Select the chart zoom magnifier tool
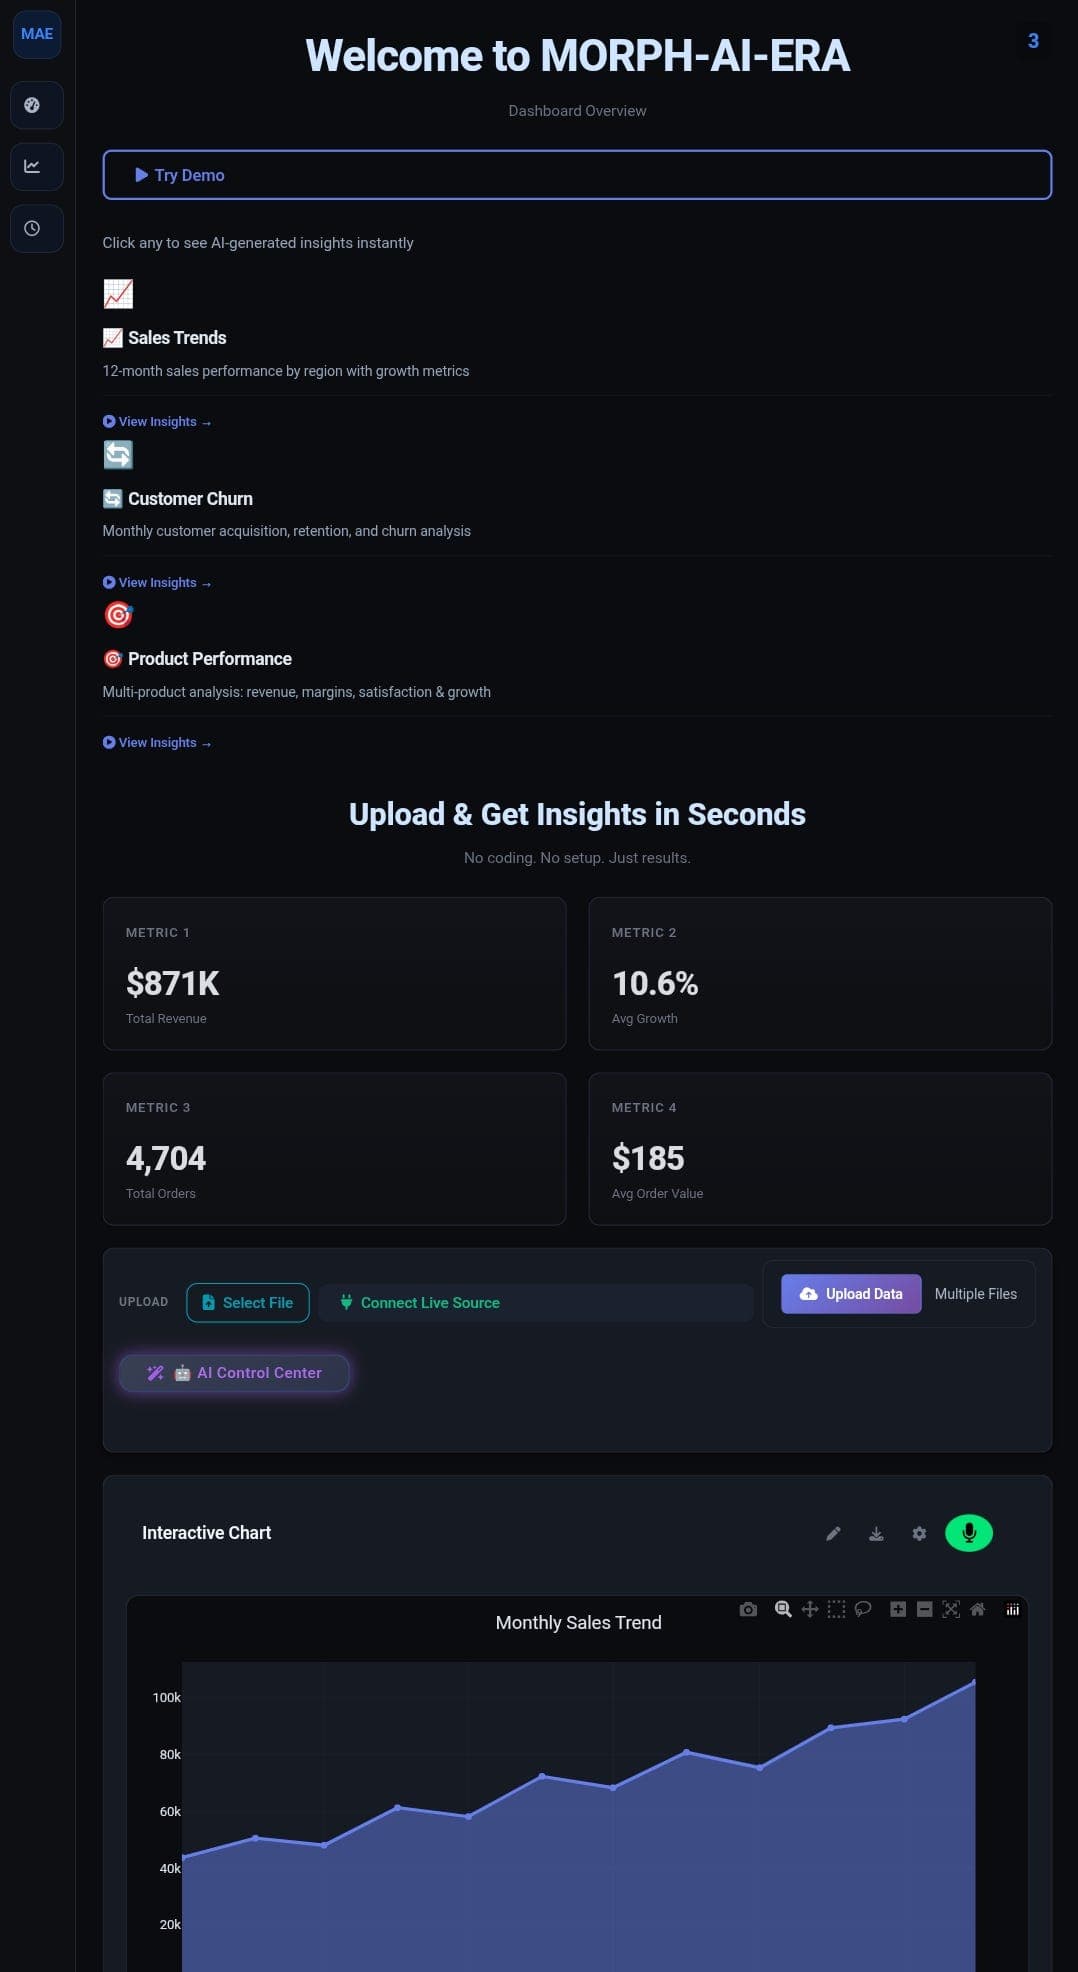1078x1972 pixels. tap(783, 1609)
